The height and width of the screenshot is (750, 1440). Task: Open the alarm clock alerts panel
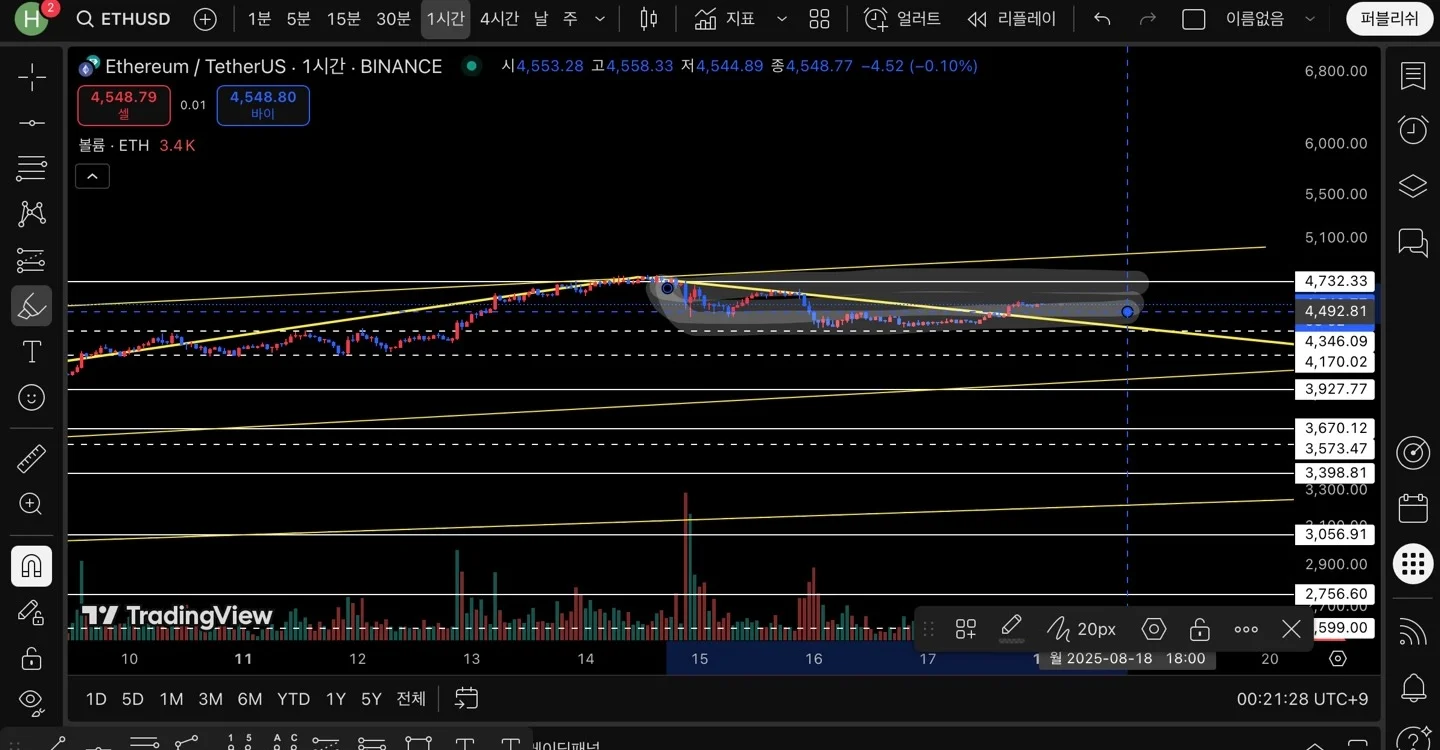pyautogui.click(x=1413, y=130)
